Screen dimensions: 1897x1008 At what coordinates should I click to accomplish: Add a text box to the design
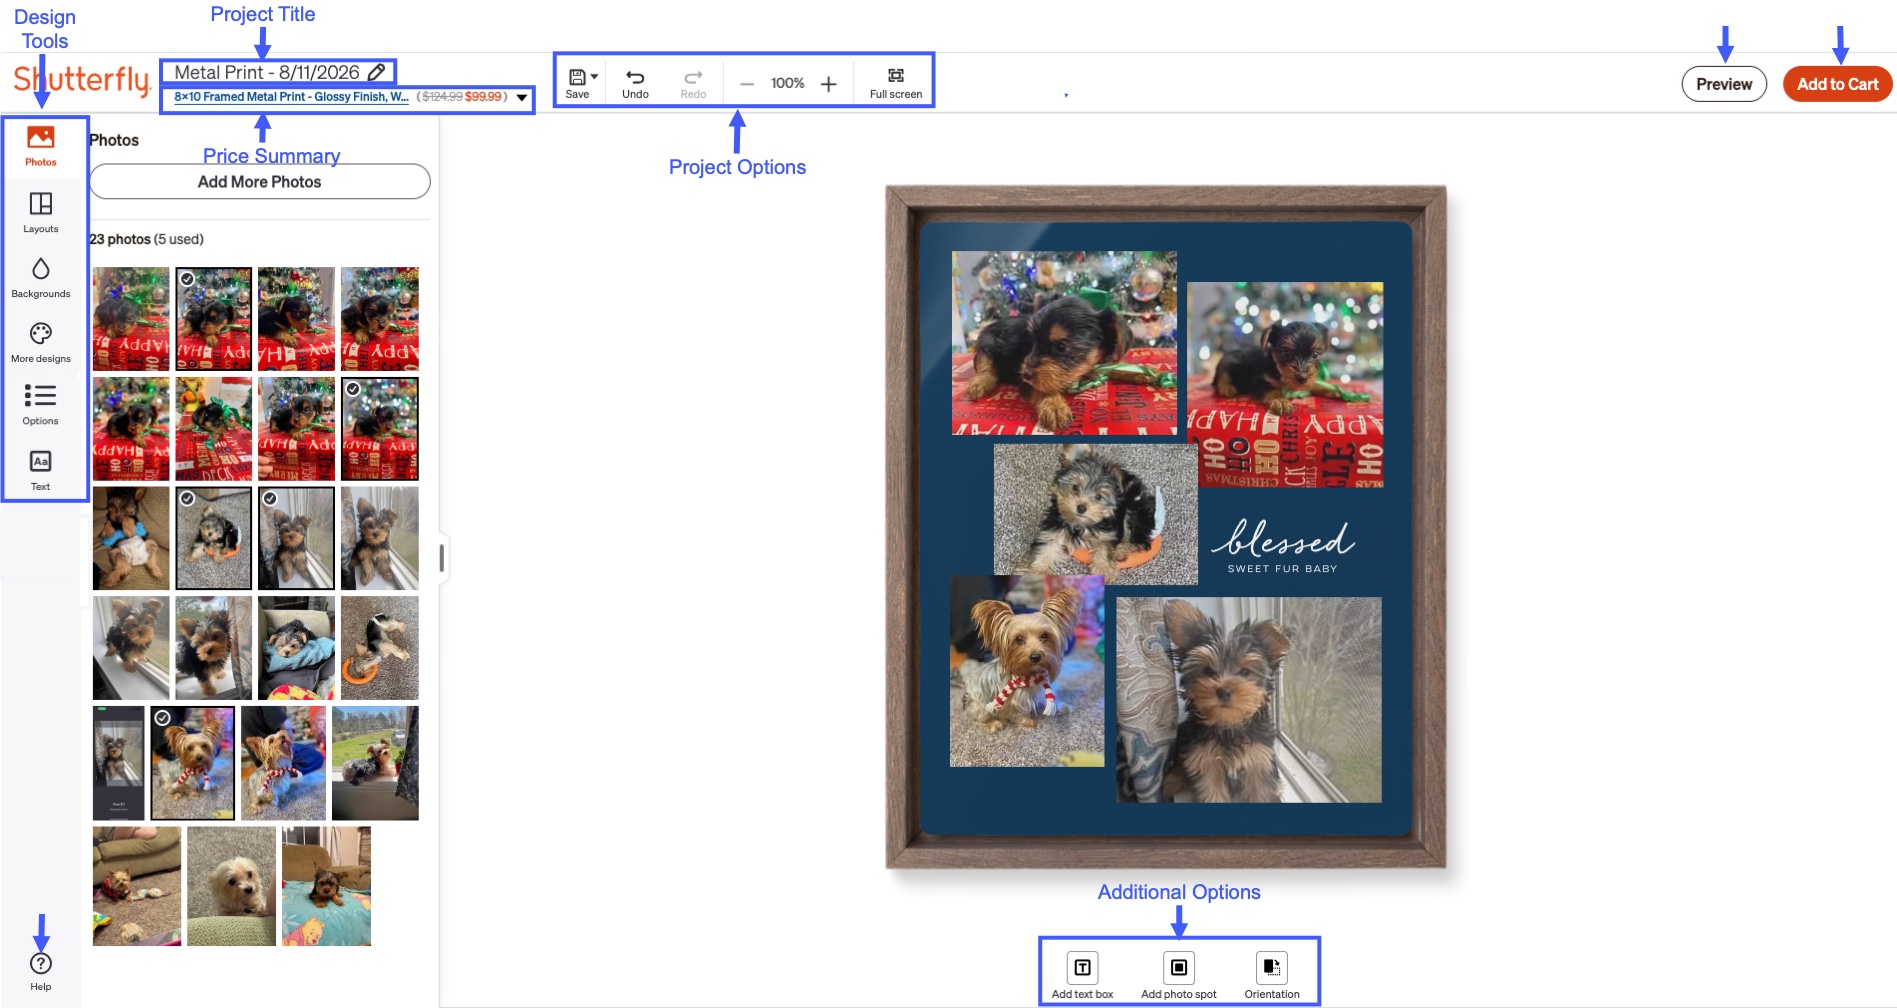pyautogui.click(x=1082, y=974)
